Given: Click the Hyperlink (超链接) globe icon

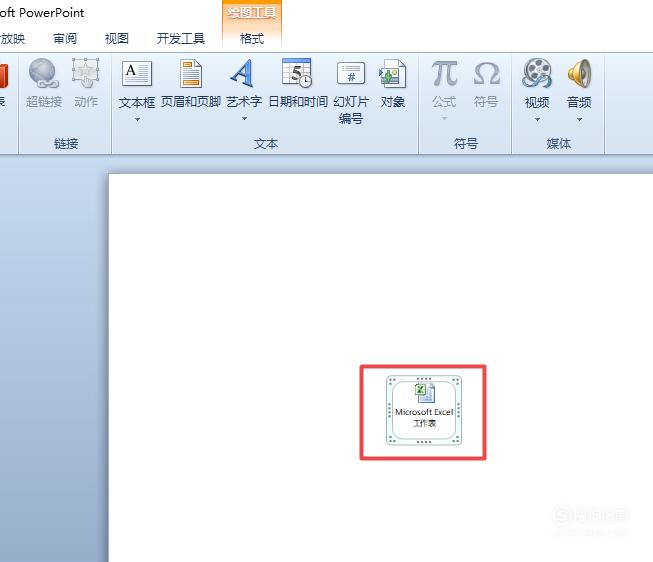Looking at the screenshot, I should [x=43, y=73].
